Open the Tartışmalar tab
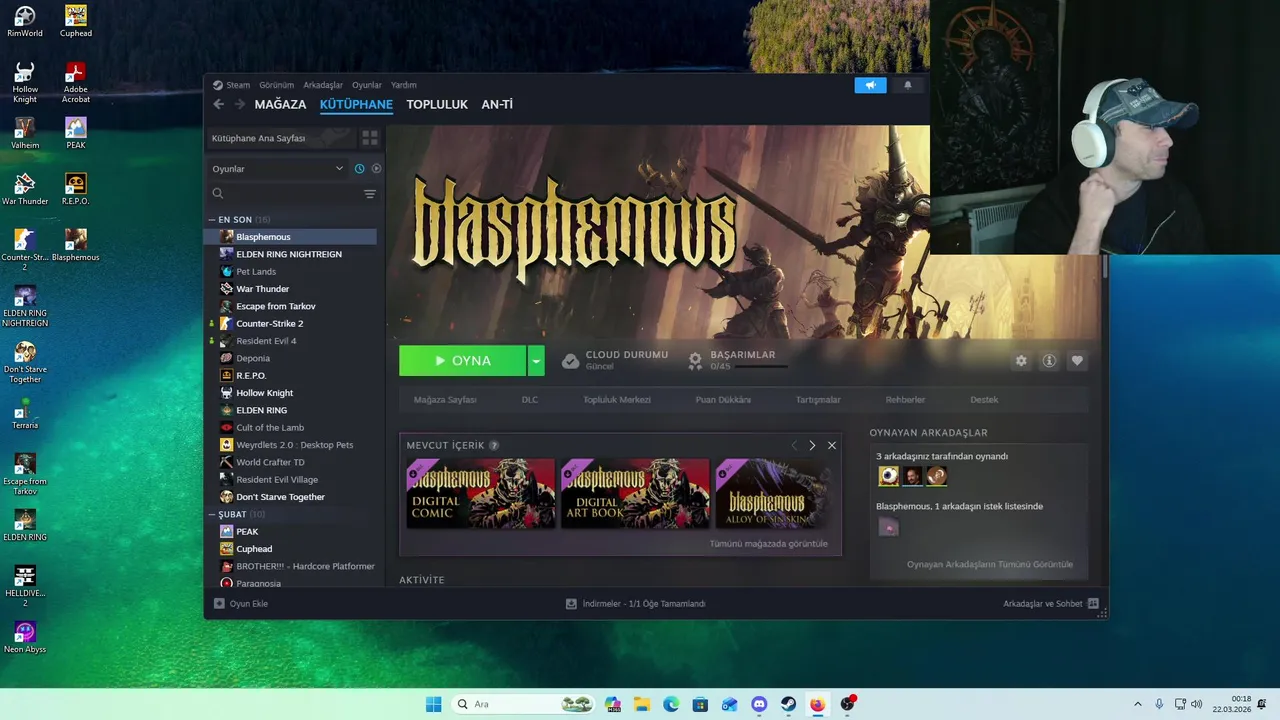Viewport: 1280px width, 720px height. (x=818, y=400)
